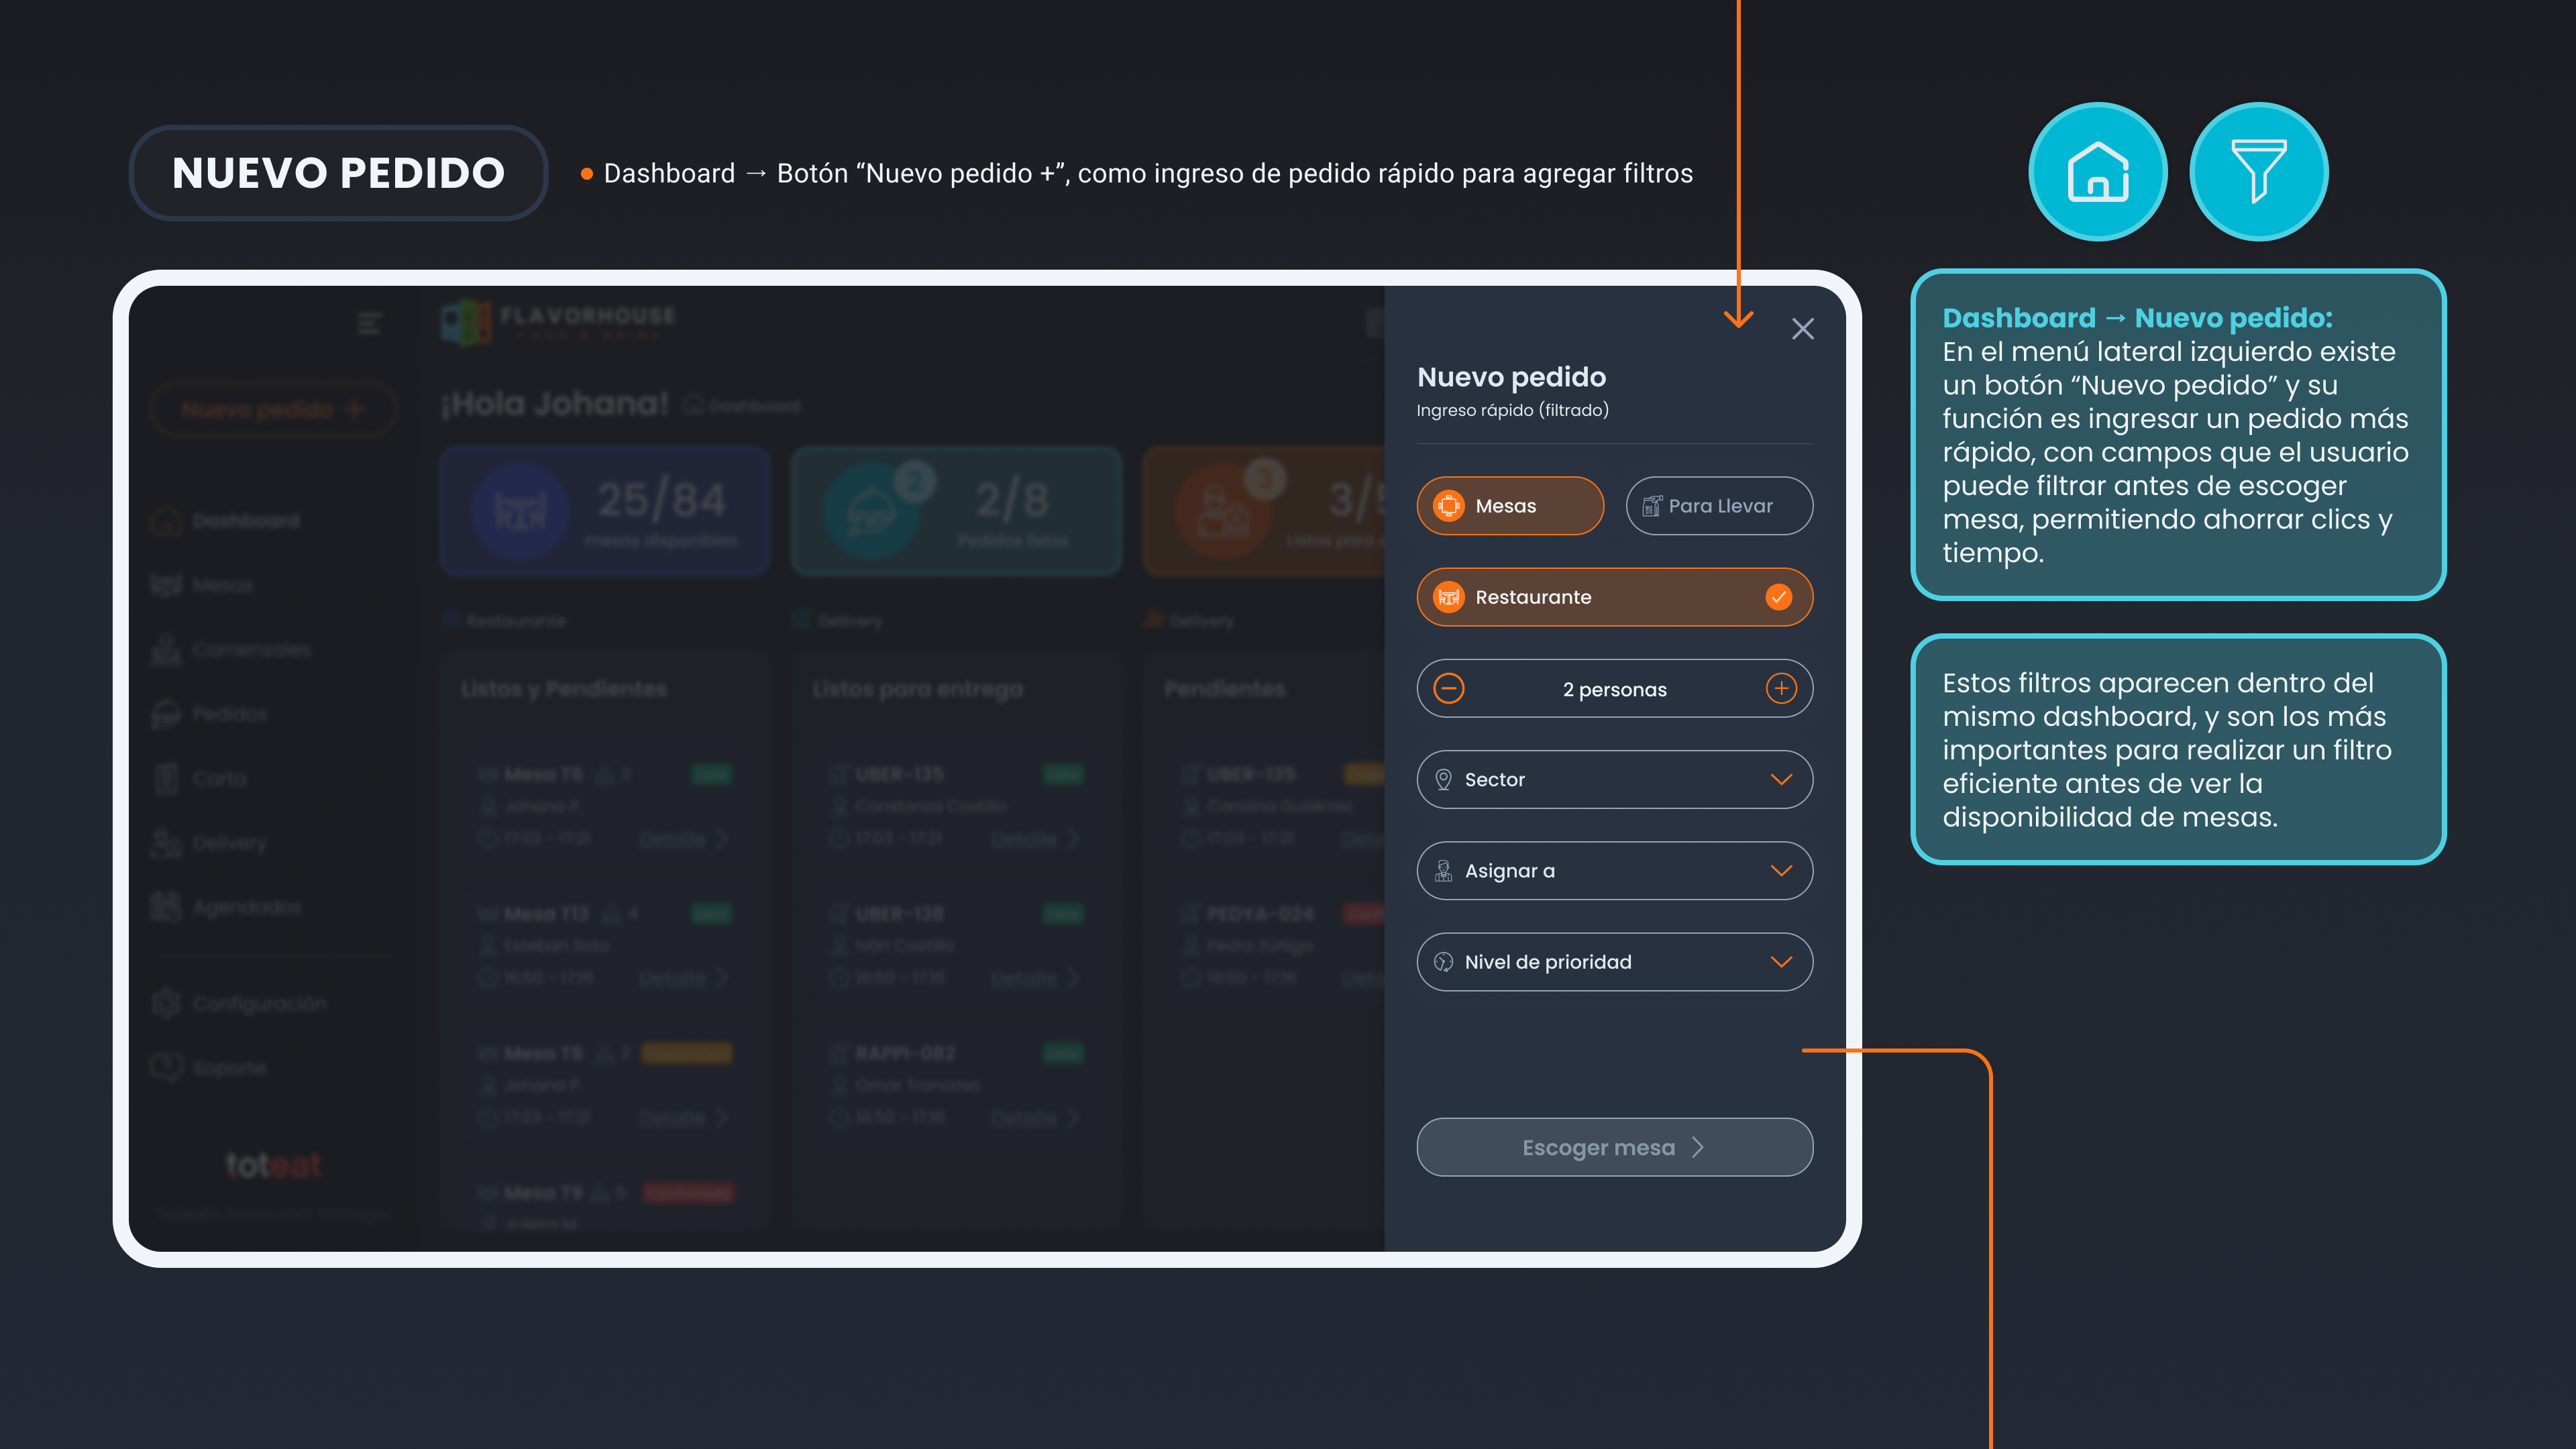This screenshot has width=2576, height=1449.
Task: Expand the Sector dropdown
Action: click(x=1781, y=780)
